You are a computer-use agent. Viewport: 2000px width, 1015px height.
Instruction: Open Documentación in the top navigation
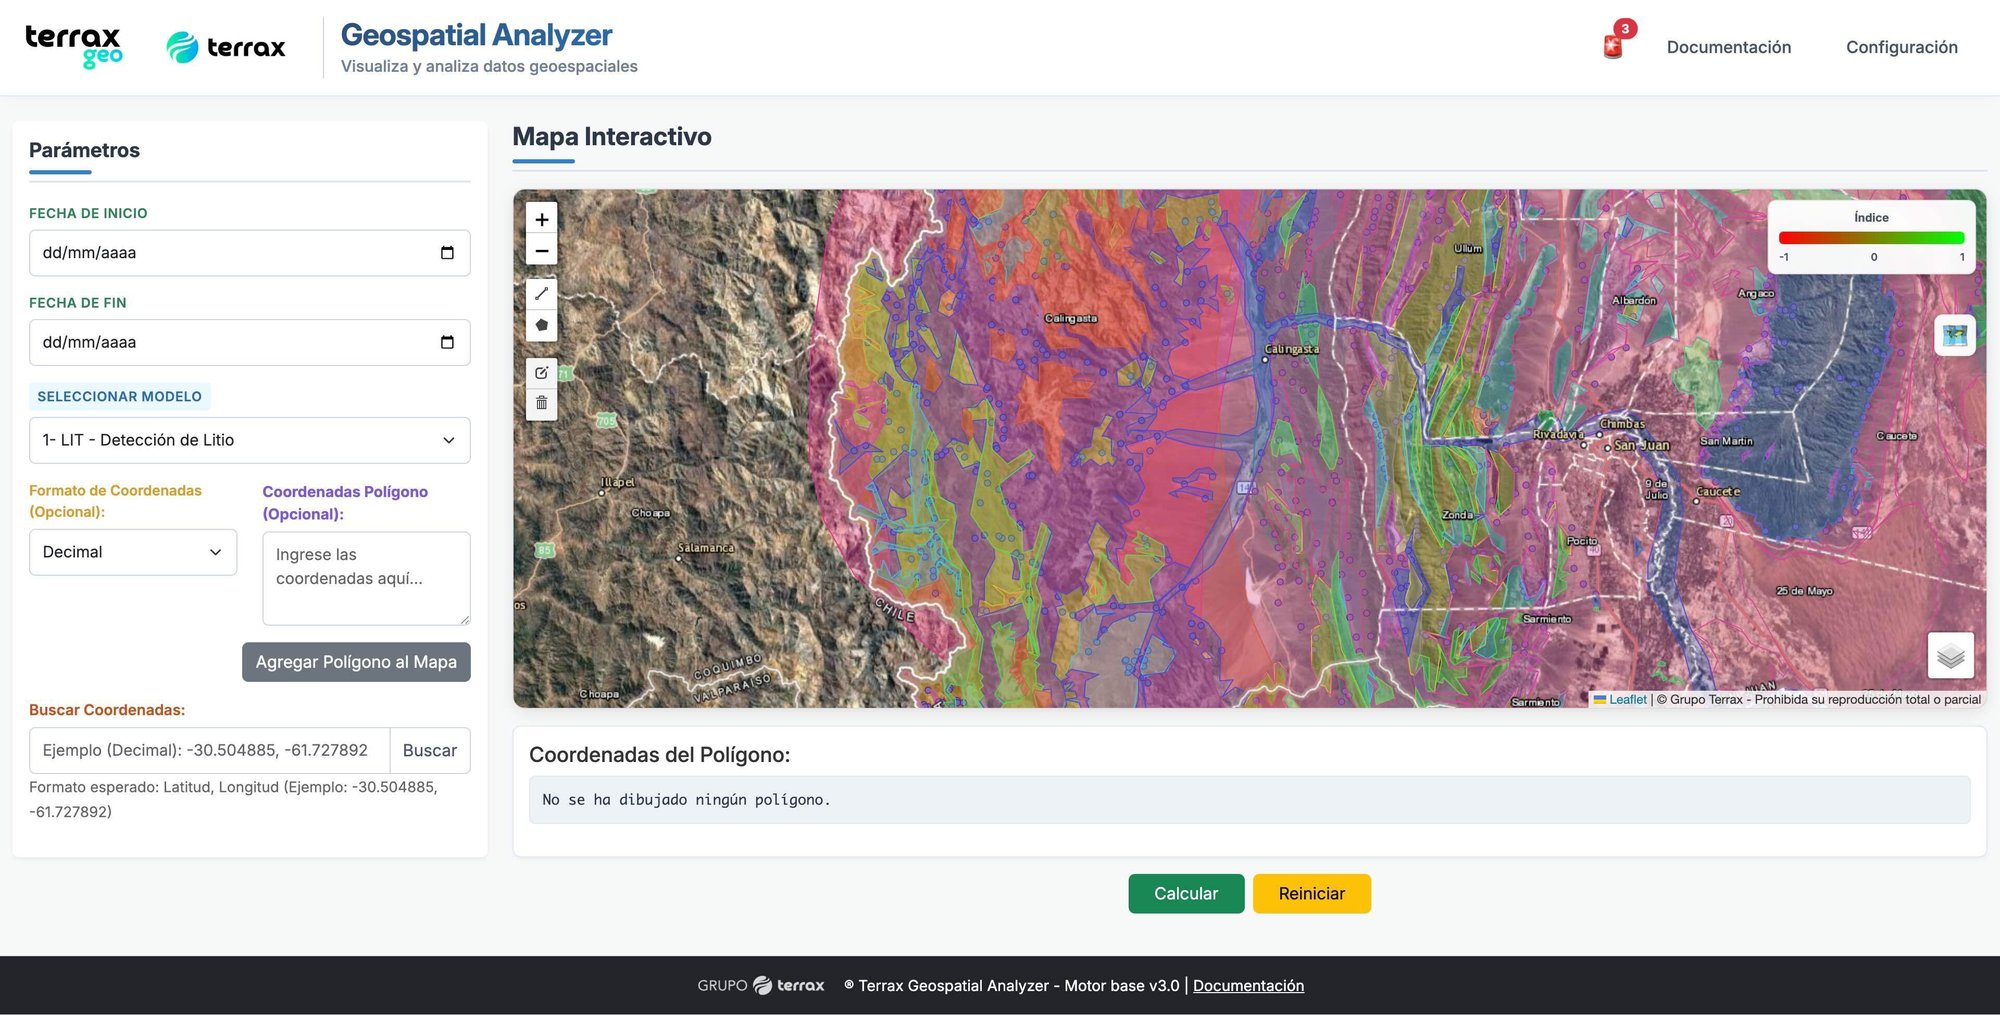(x=1728, y=47)
